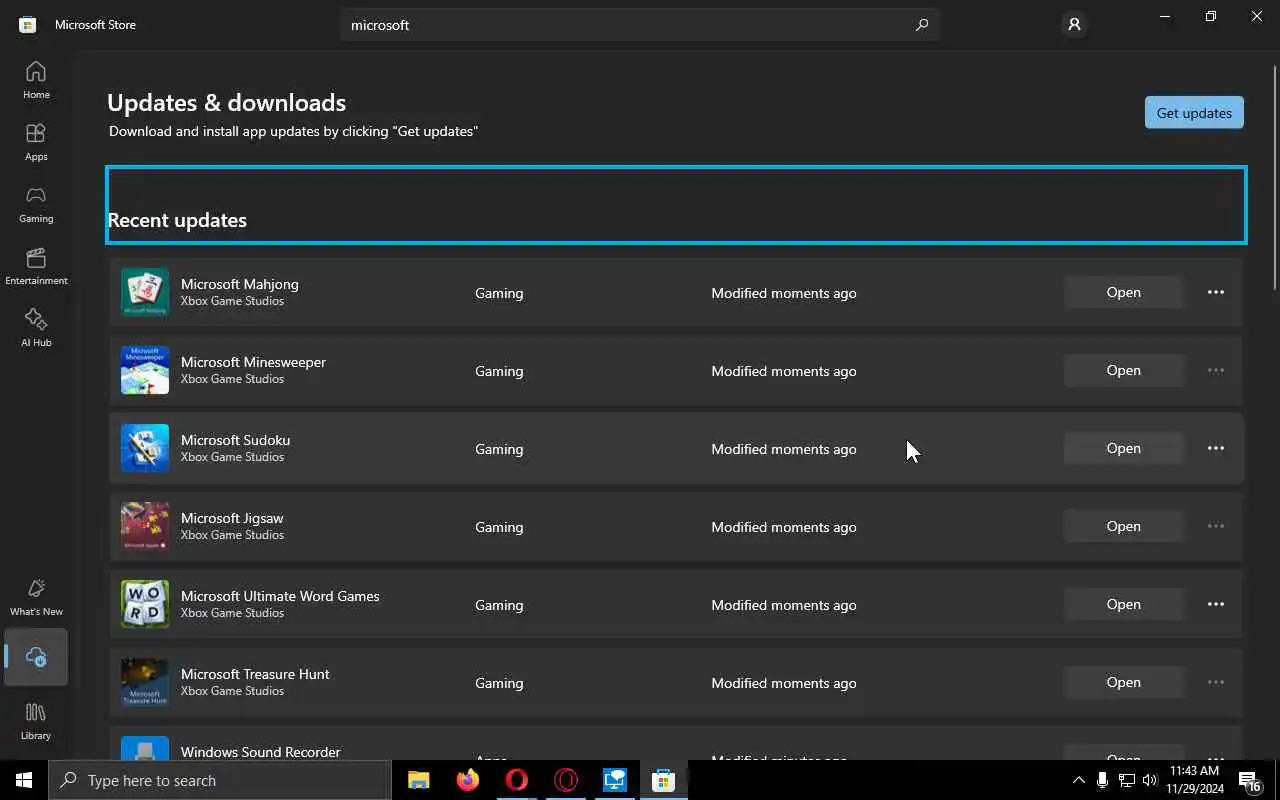Screen dimensions: 1280x800
Task: Click the Microsoft Treasure Hunt title text
Action: coord(255,674)
